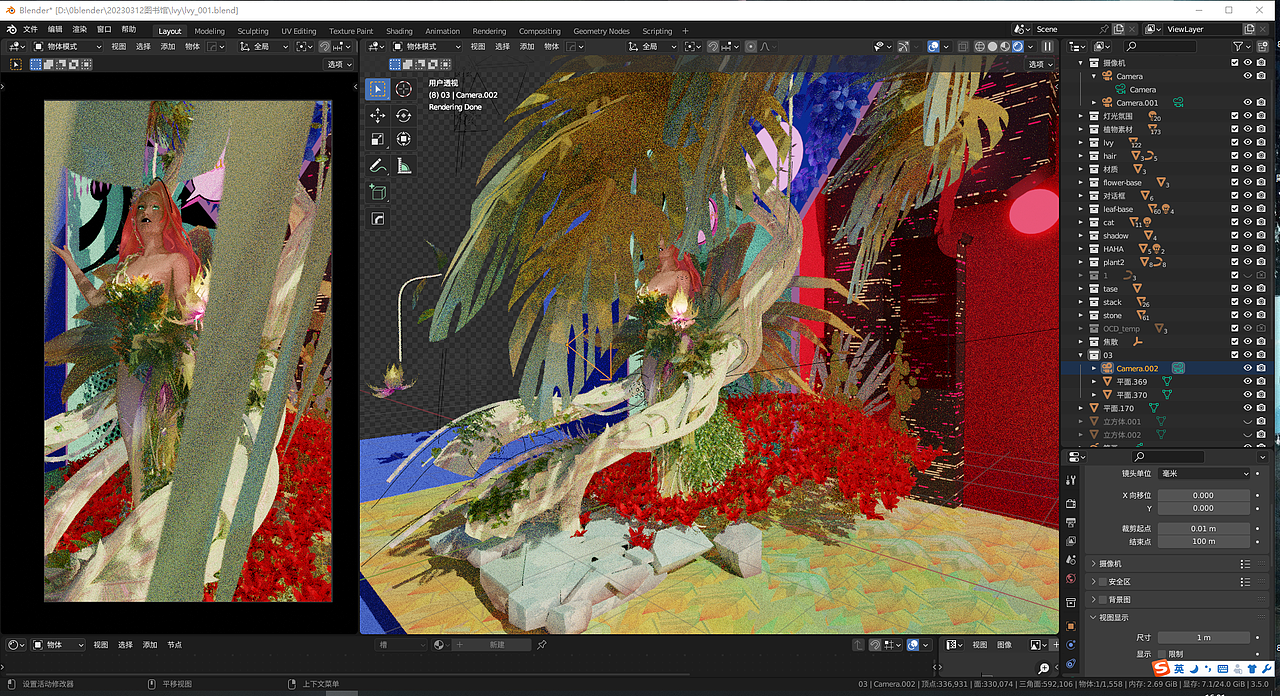Image resolution: width=1280 pixels, height=696 pixels.
Task: Select the Measure tool
Action: pyautogui.click(x=404, y=166)
